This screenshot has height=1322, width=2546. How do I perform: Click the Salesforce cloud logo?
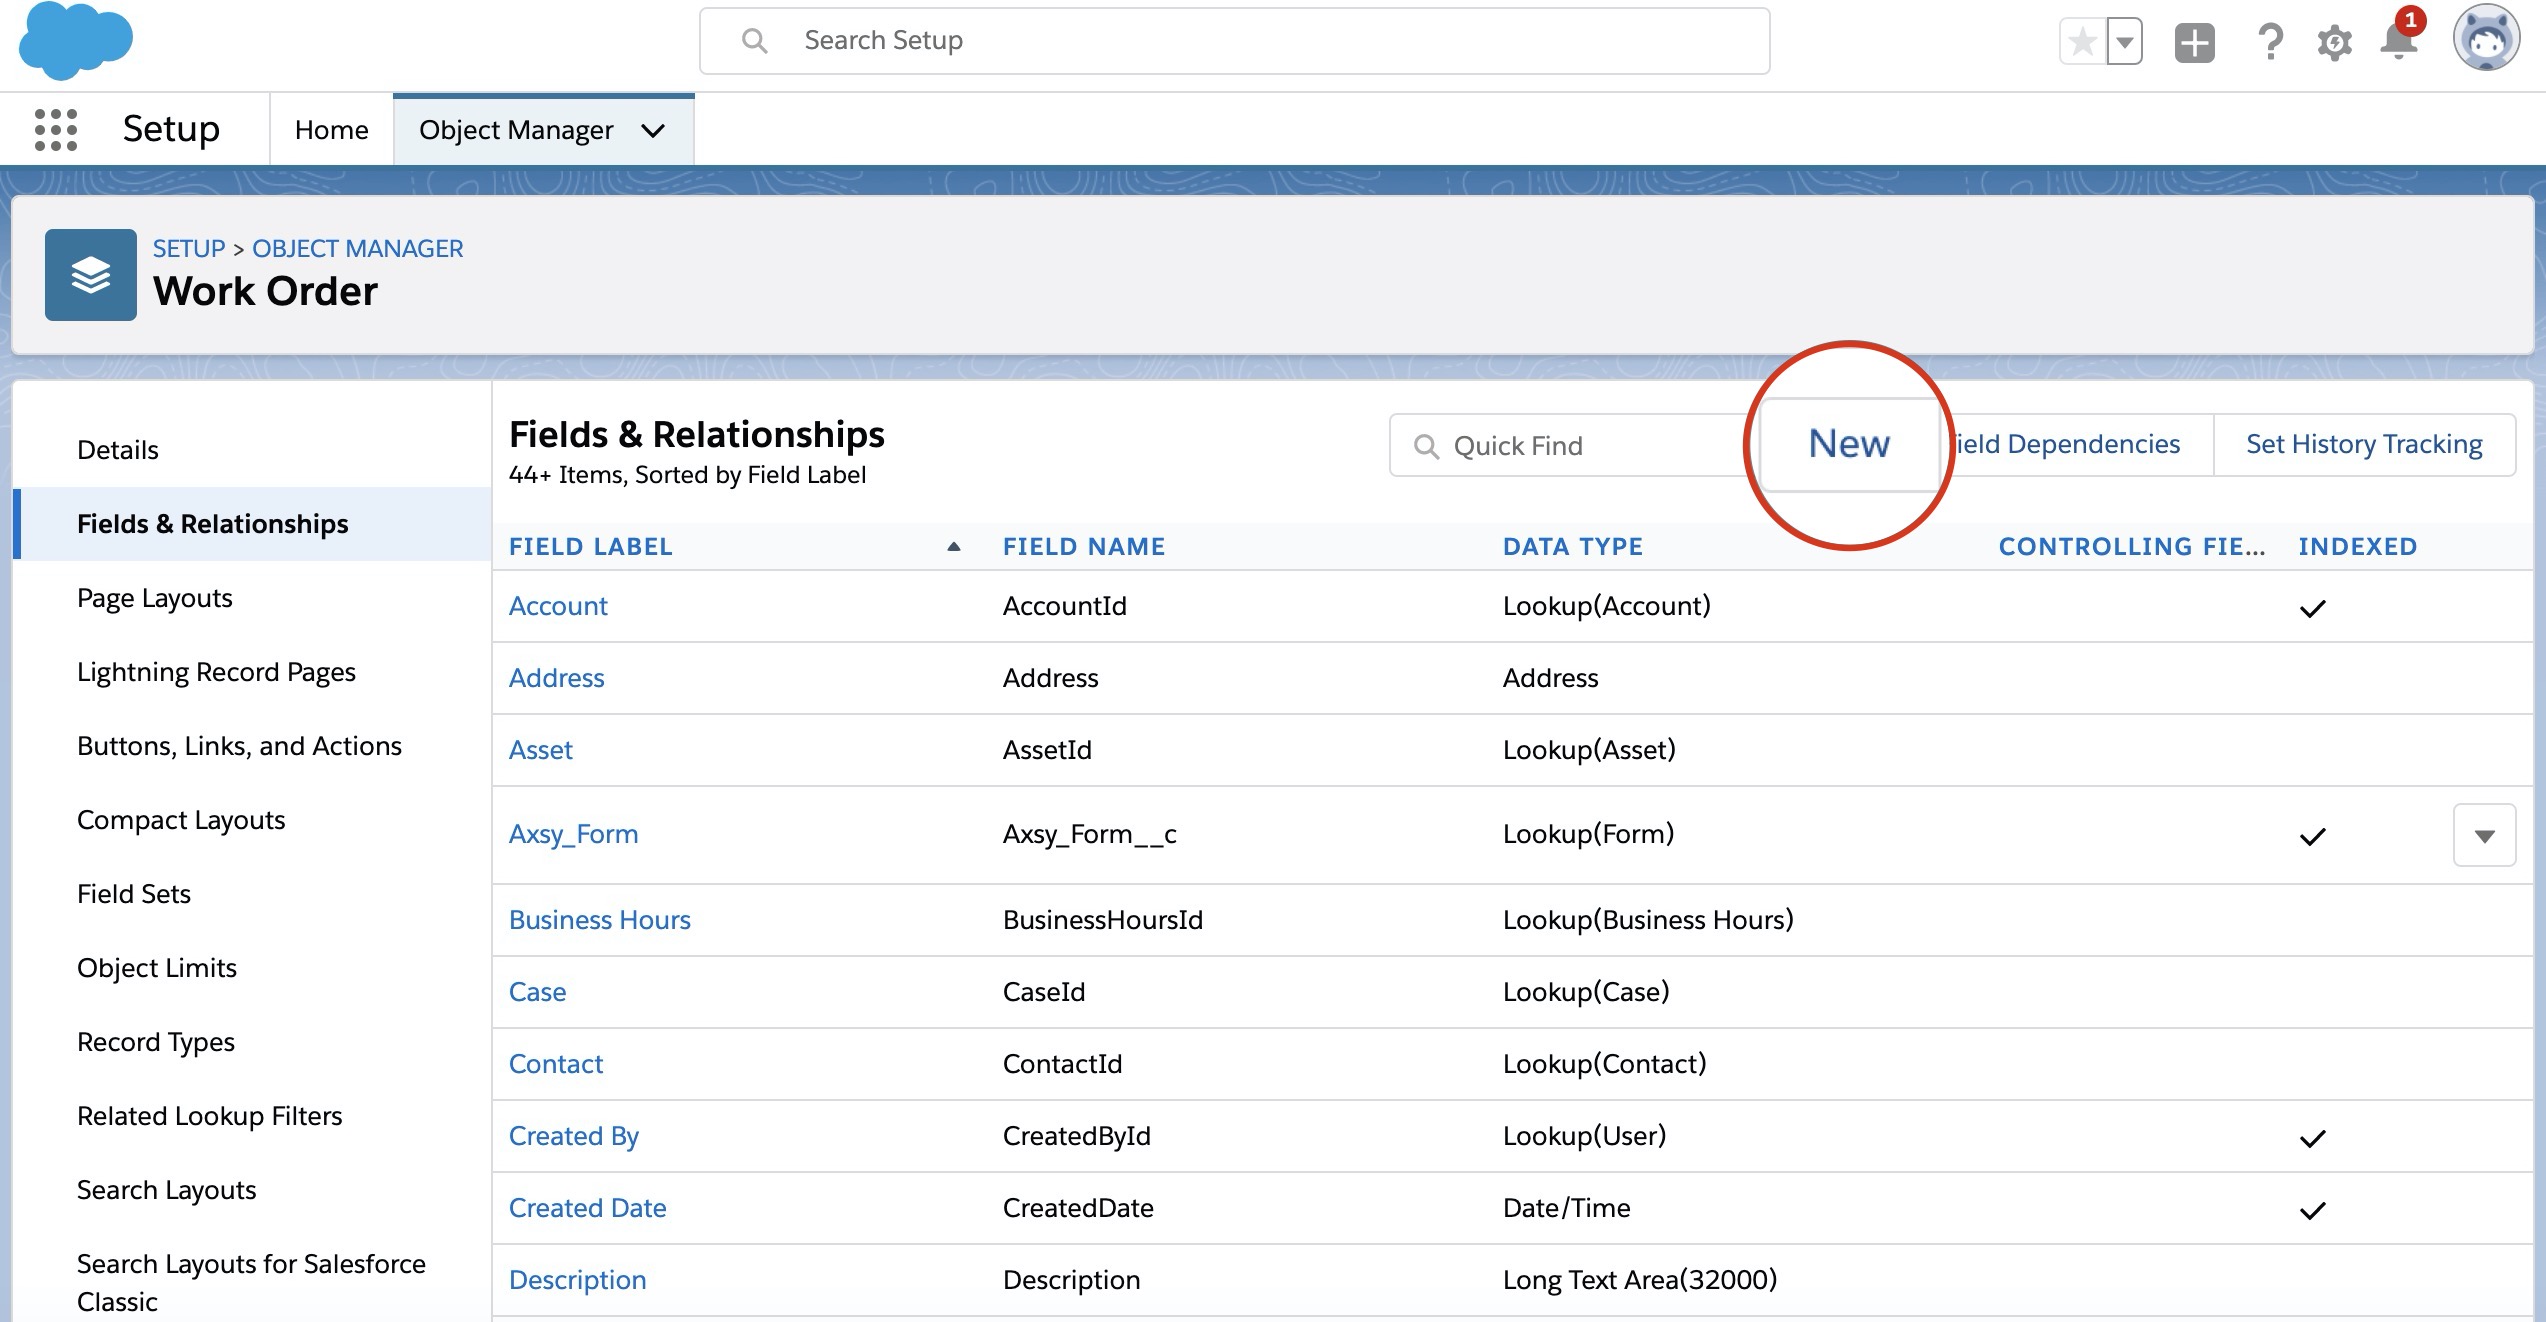(75, 40)
